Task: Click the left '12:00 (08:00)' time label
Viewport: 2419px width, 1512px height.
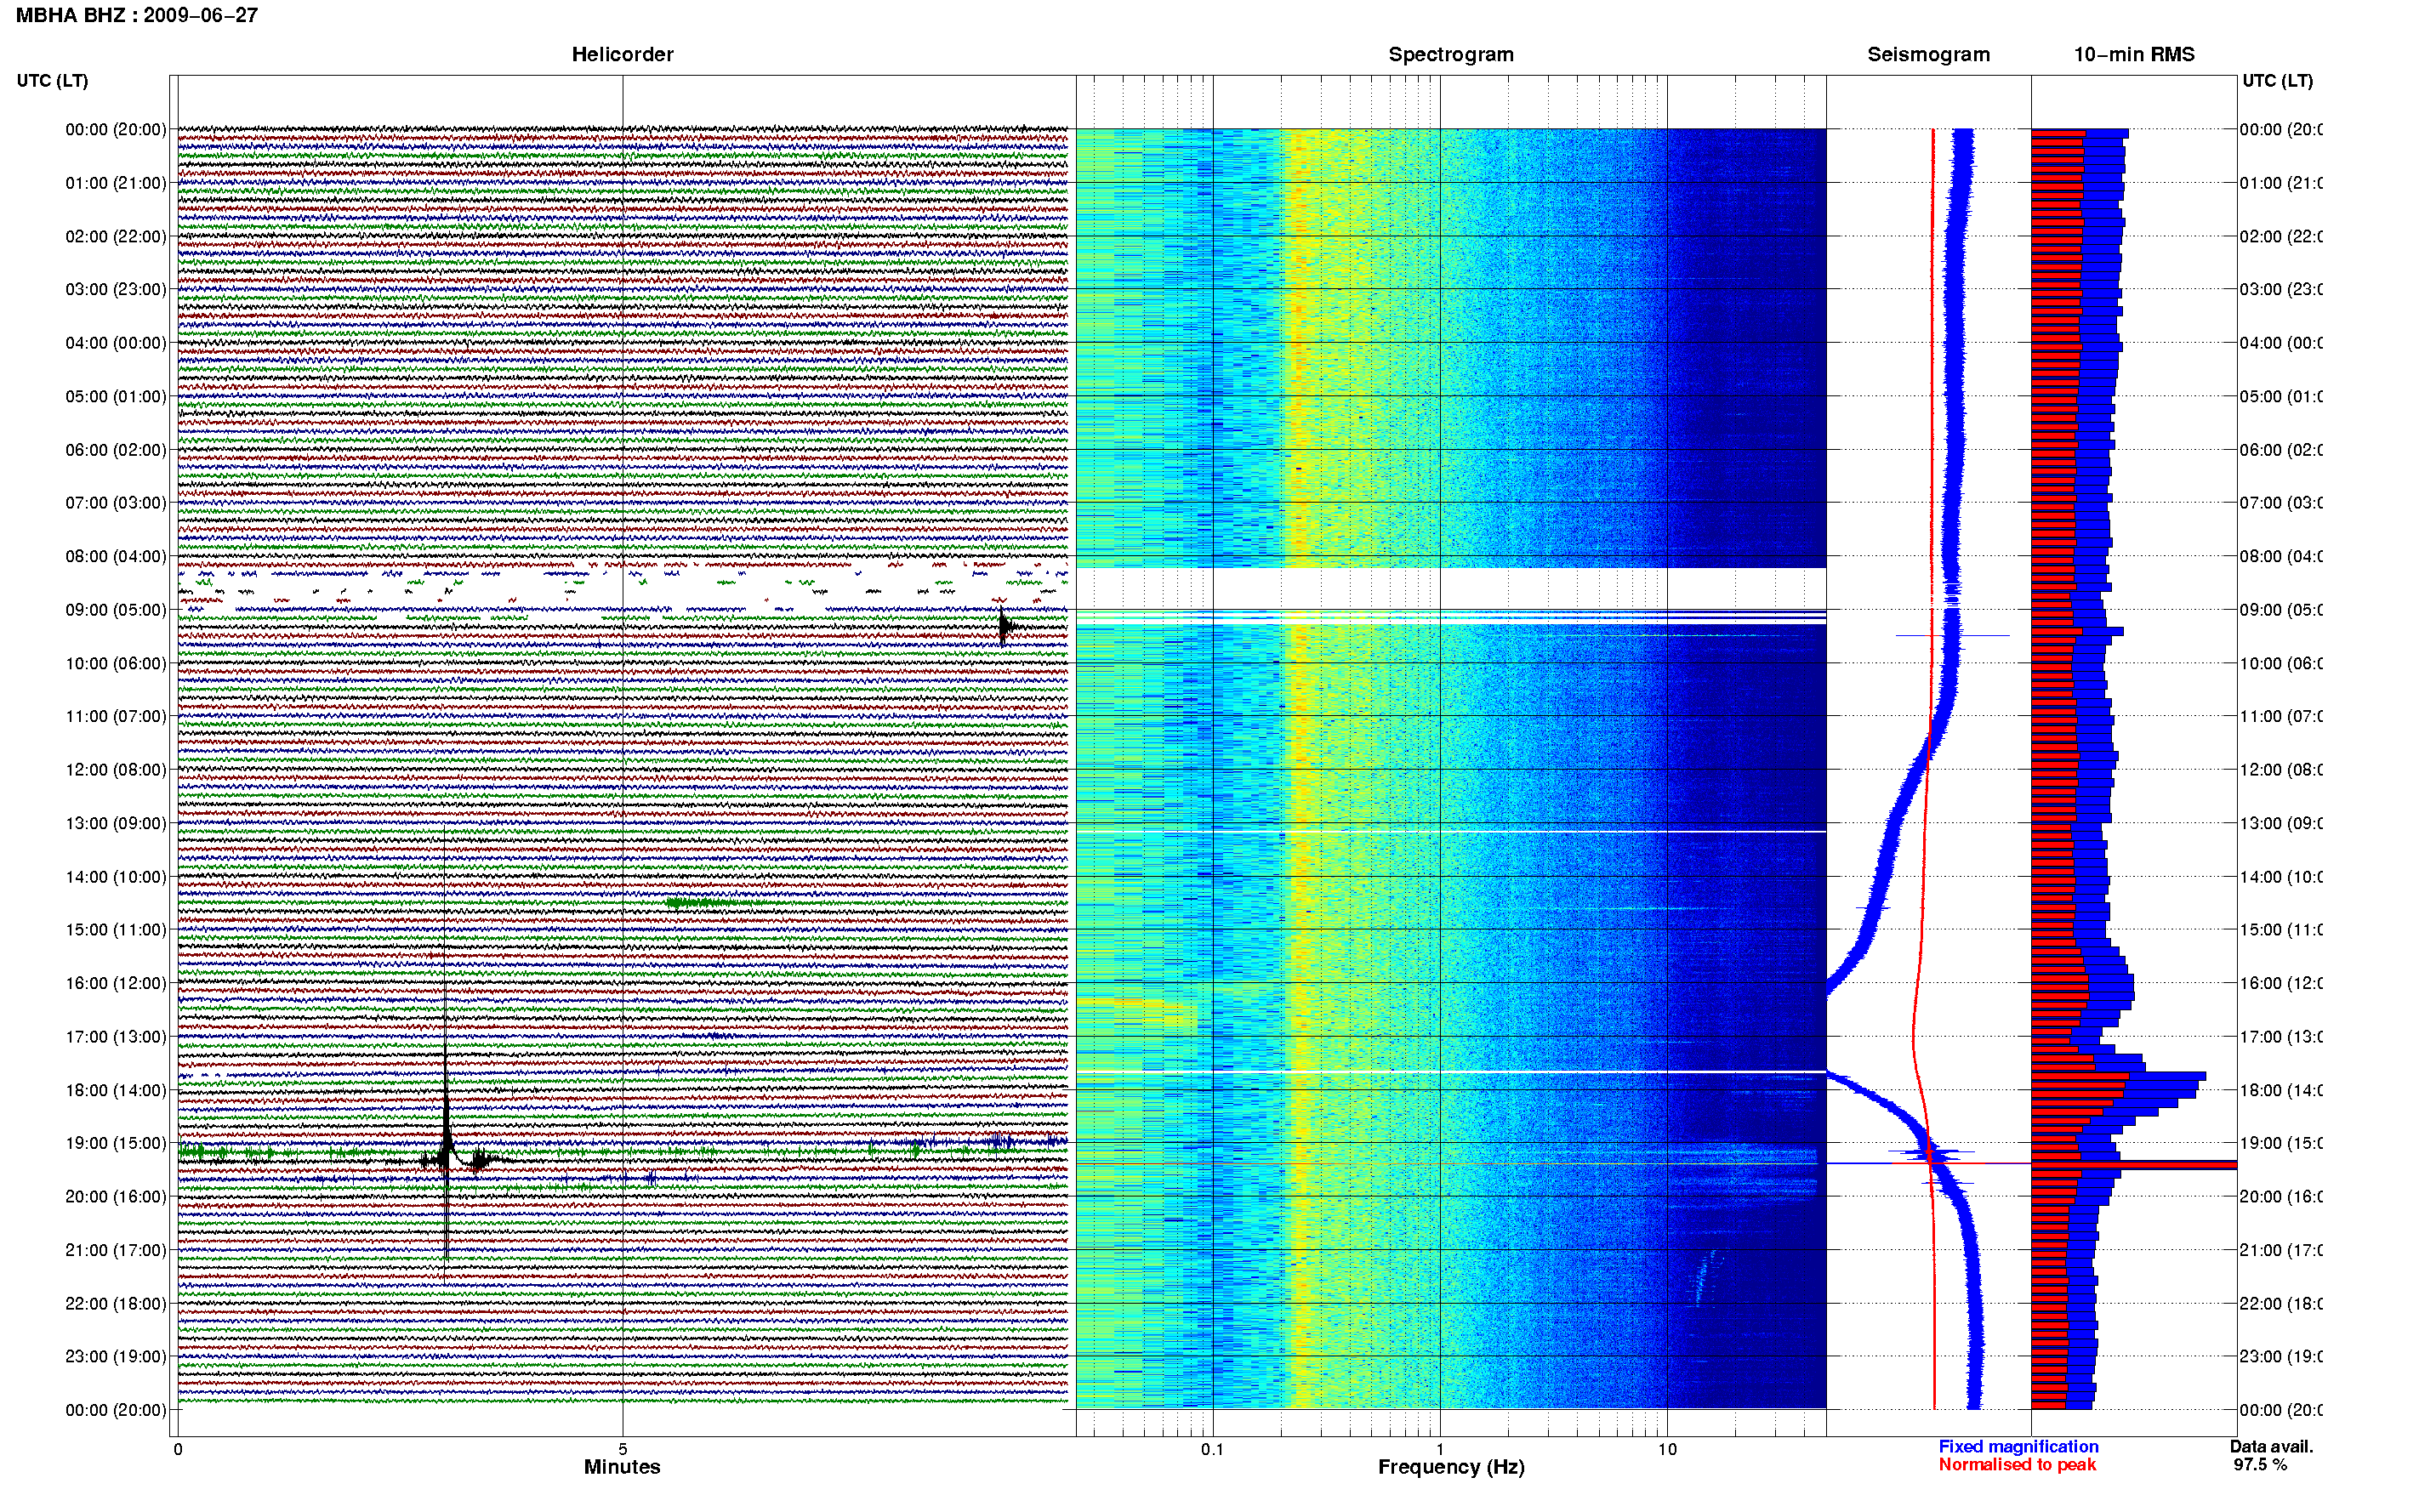Action: [x=116, y=770]
